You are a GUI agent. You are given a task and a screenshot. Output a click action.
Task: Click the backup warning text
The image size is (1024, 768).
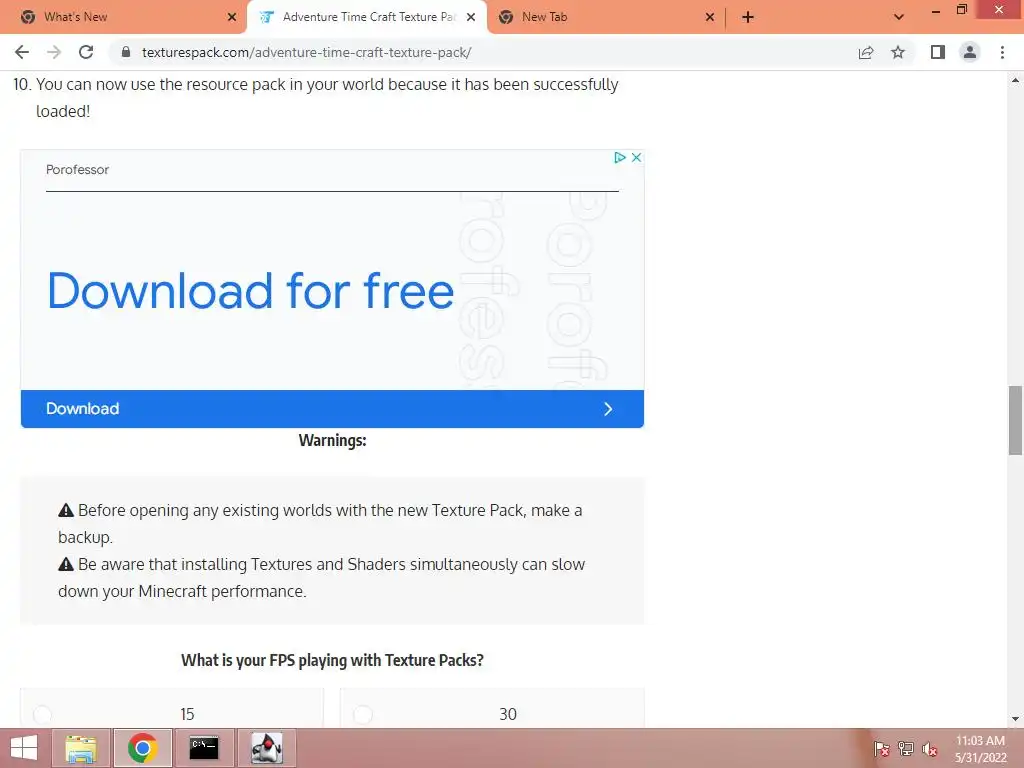coord(320,524)
